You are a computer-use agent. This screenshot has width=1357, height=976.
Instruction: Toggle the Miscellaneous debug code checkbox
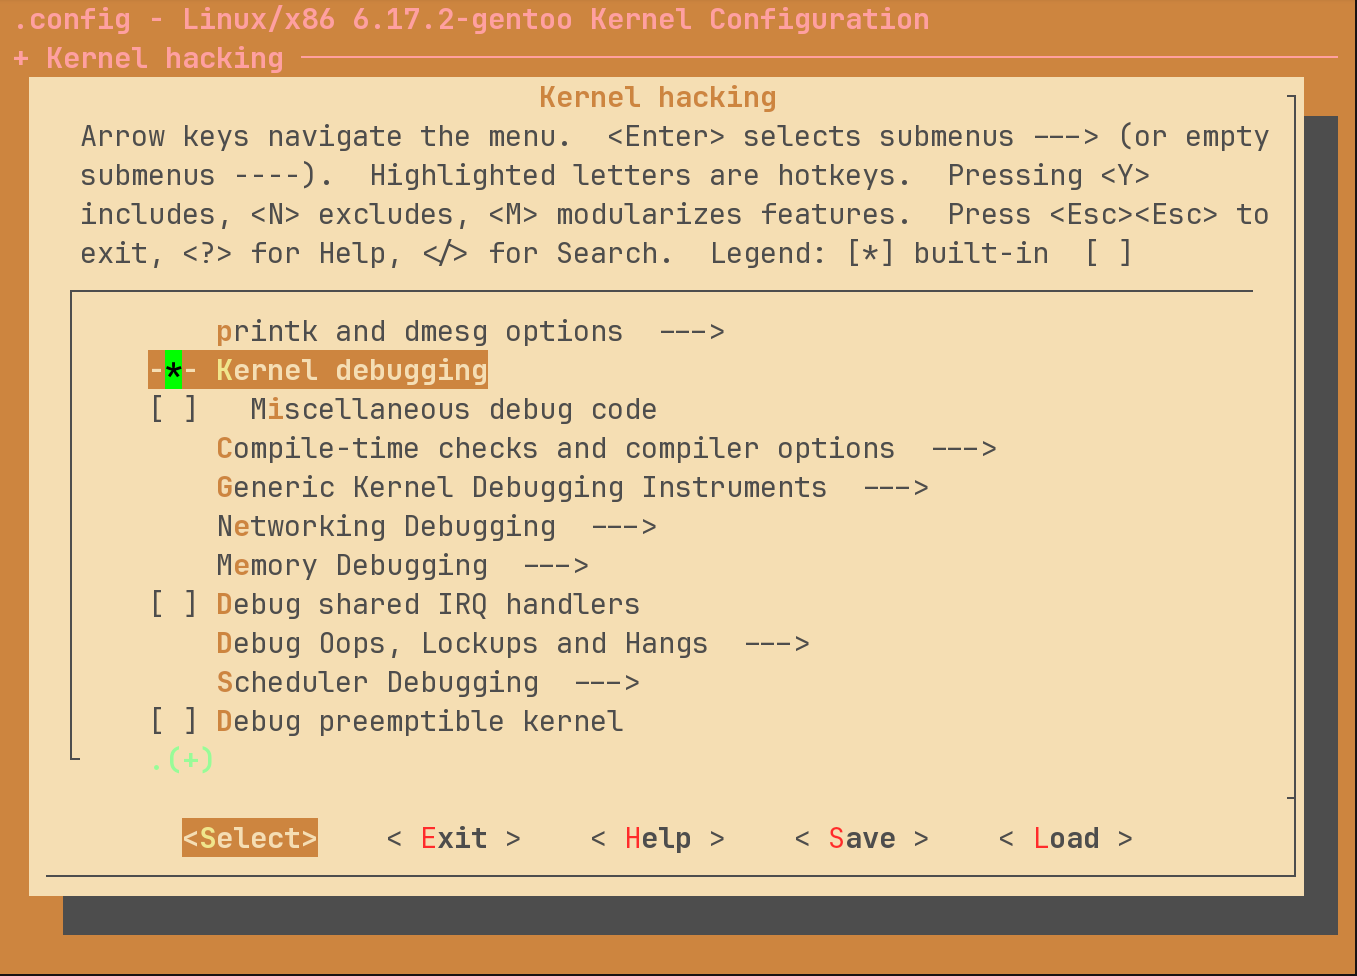point(173,410)
